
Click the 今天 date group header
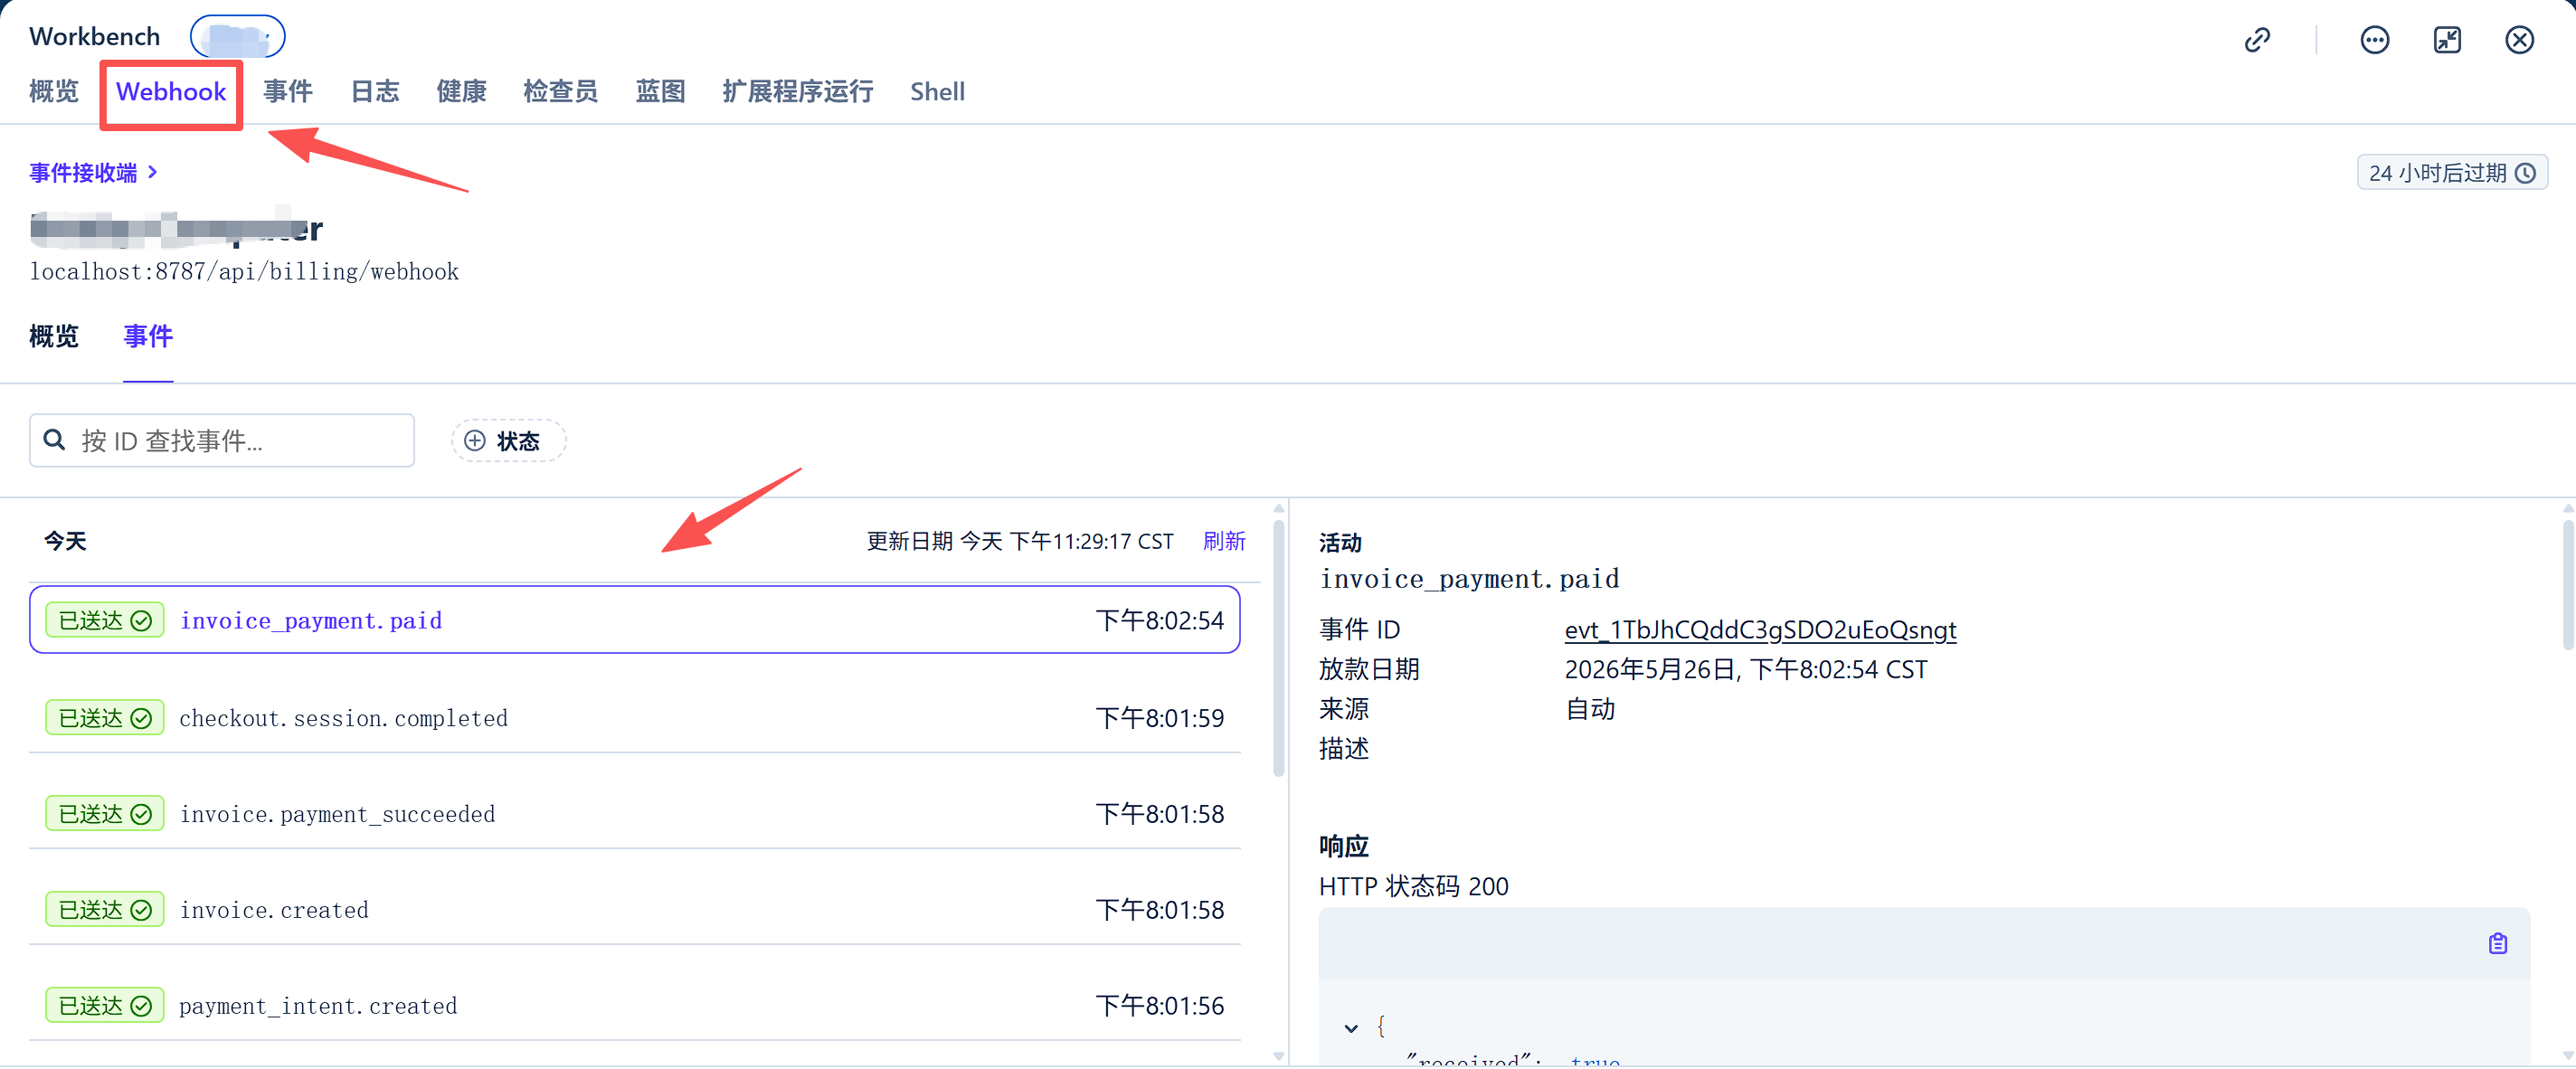pyautogui.click(x=65, y=541)
